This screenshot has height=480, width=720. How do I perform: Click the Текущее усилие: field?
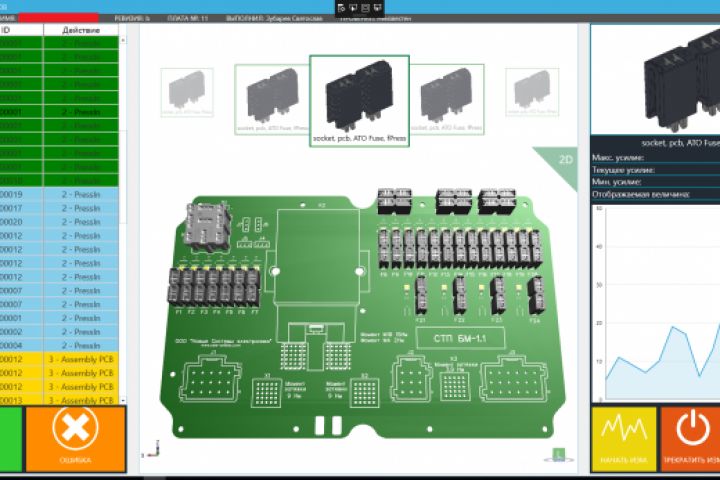coord(655,170)
